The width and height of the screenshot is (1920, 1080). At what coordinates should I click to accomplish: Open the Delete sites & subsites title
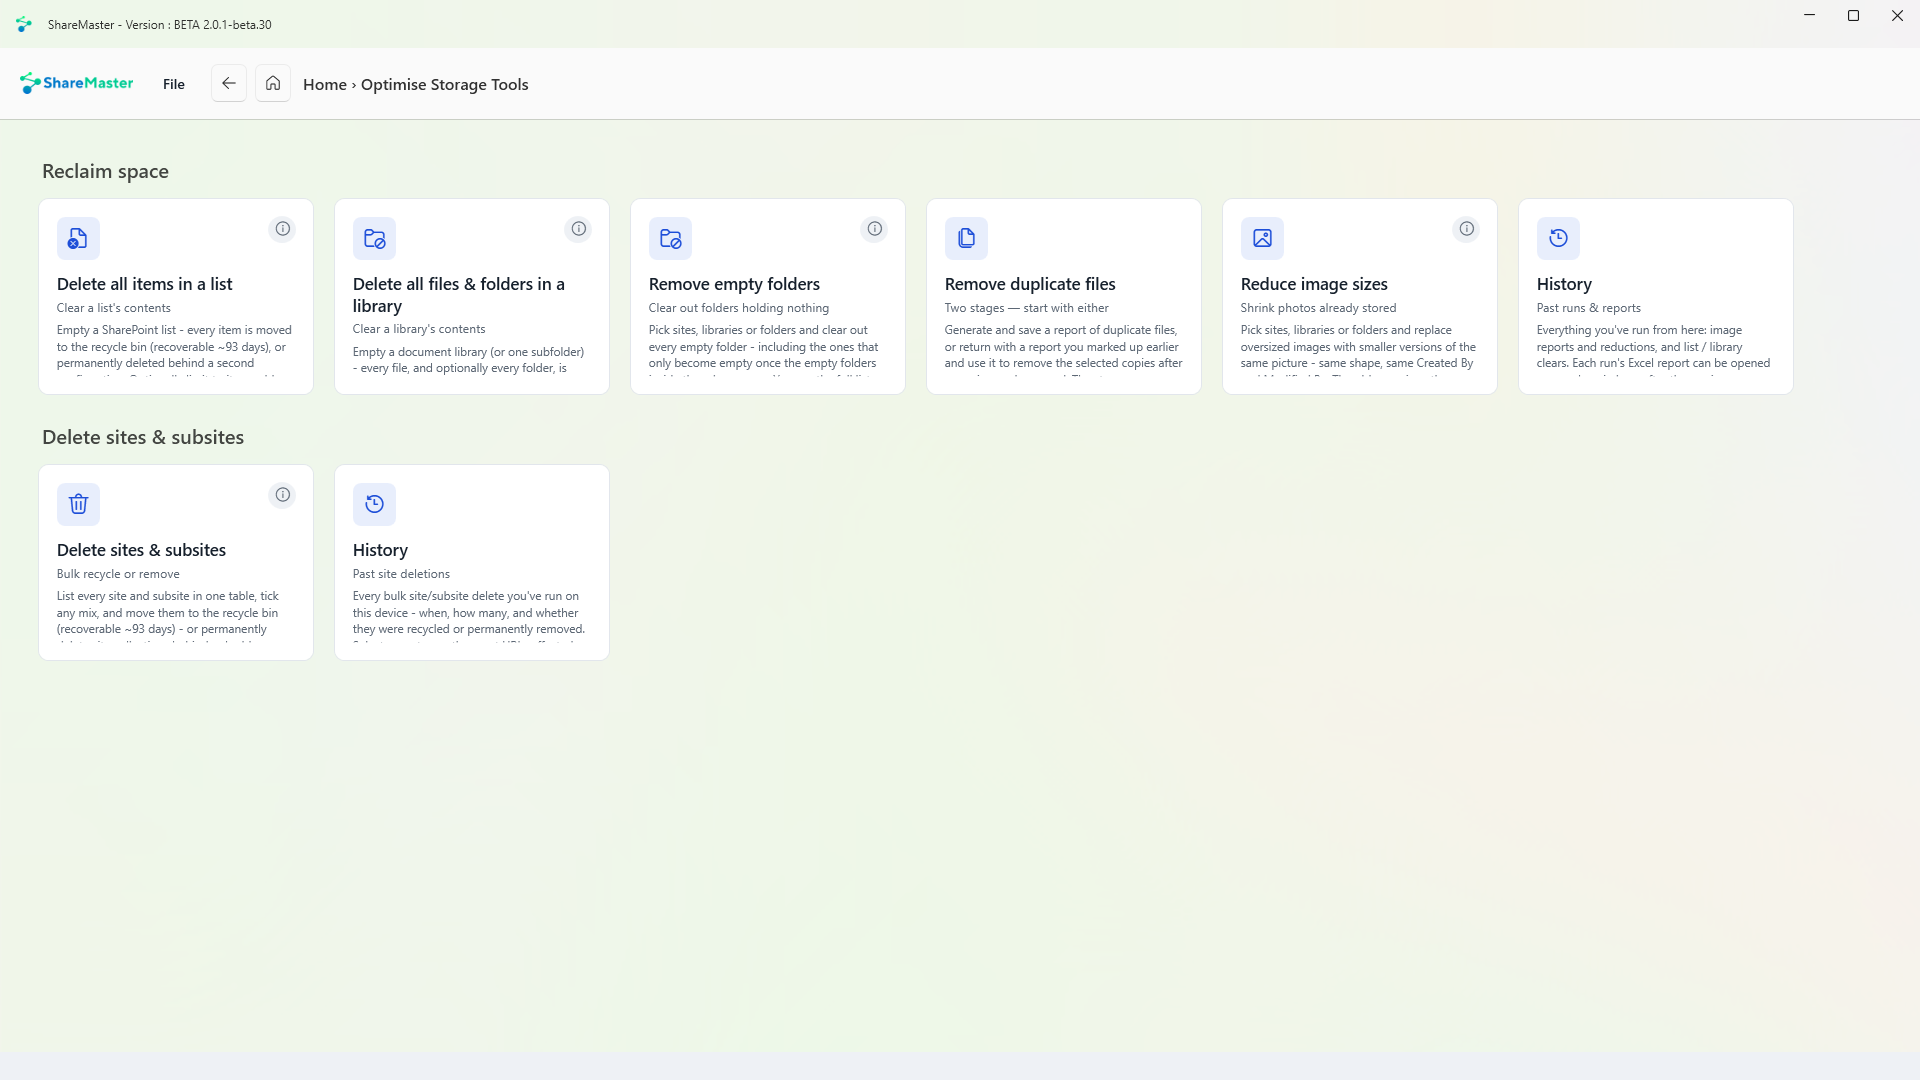141,550
